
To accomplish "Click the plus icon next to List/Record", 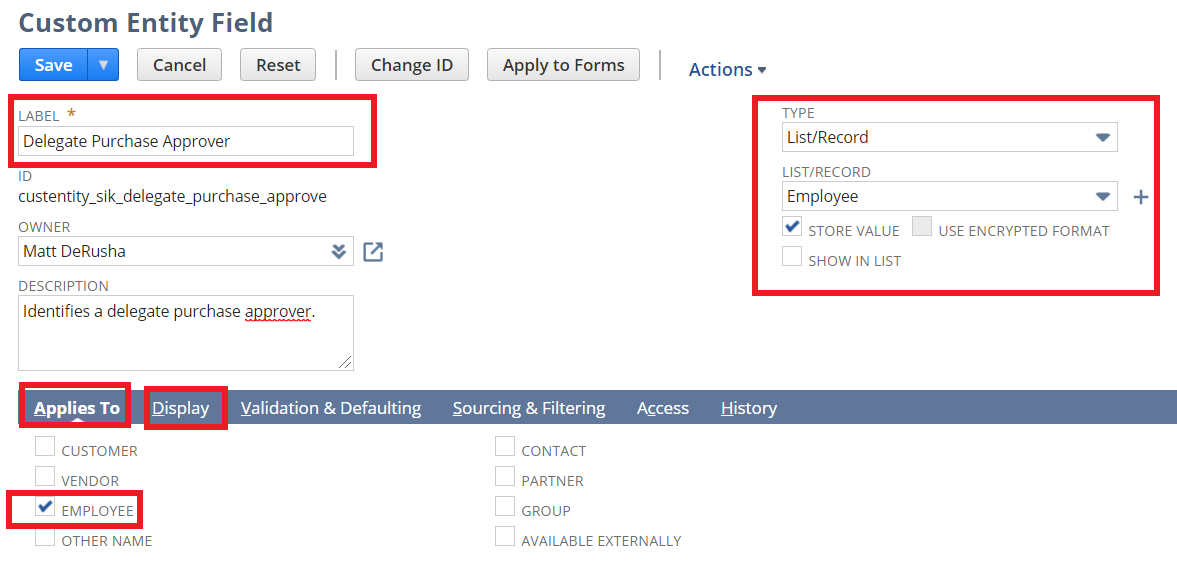I will tap(1140, 197).
